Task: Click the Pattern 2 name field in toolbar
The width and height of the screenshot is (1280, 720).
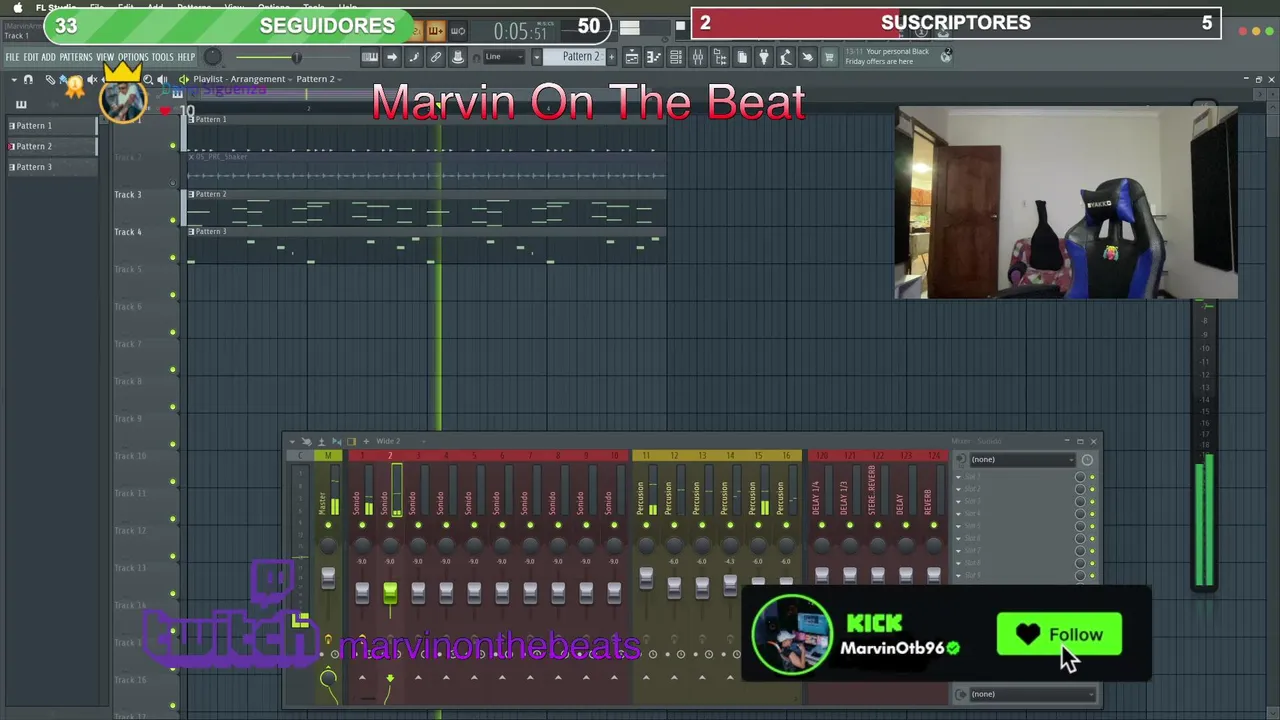Action: click(x=573, y=57)
